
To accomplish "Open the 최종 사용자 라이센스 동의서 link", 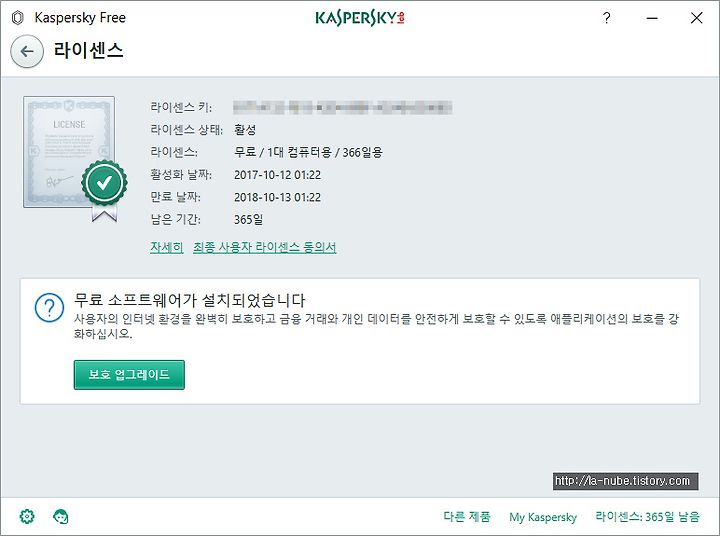I will click(x=264, y=247).
